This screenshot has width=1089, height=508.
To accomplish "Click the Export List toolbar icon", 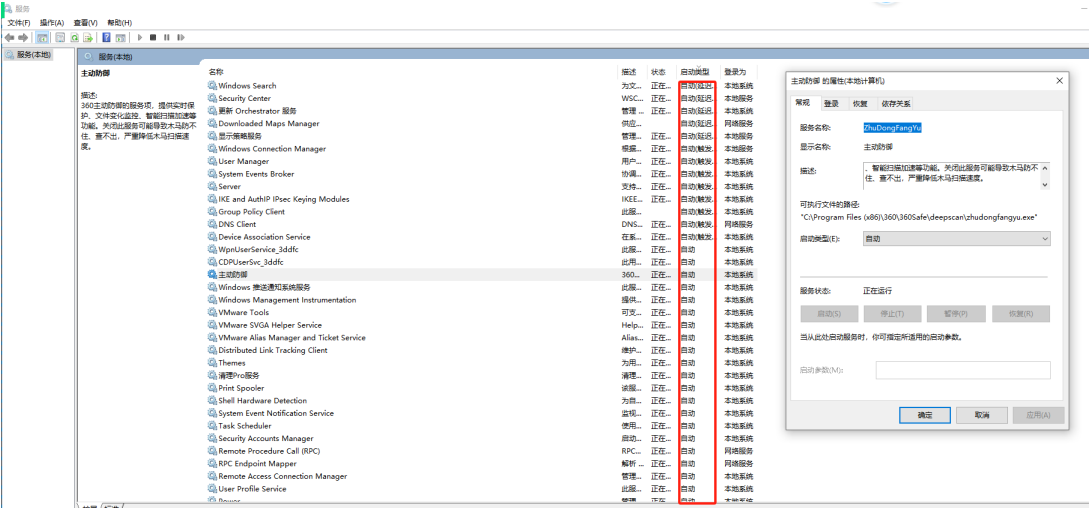I will point(88,38).
